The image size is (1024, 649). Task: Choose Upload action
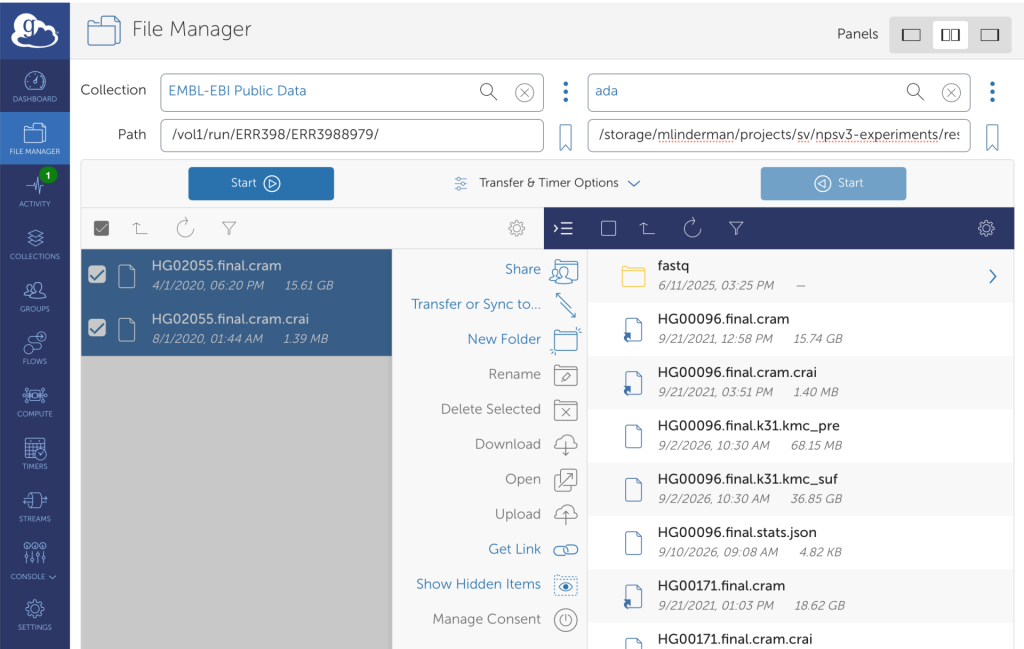click(536, 514)
